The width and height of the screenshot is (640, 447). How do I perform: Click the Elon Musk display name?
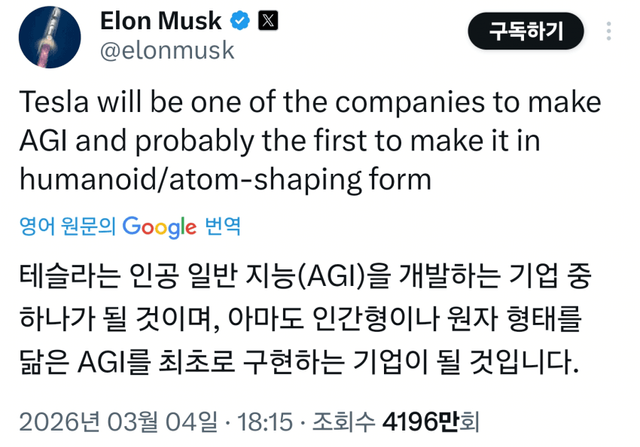pyautogui.click(x=164, y=21)
